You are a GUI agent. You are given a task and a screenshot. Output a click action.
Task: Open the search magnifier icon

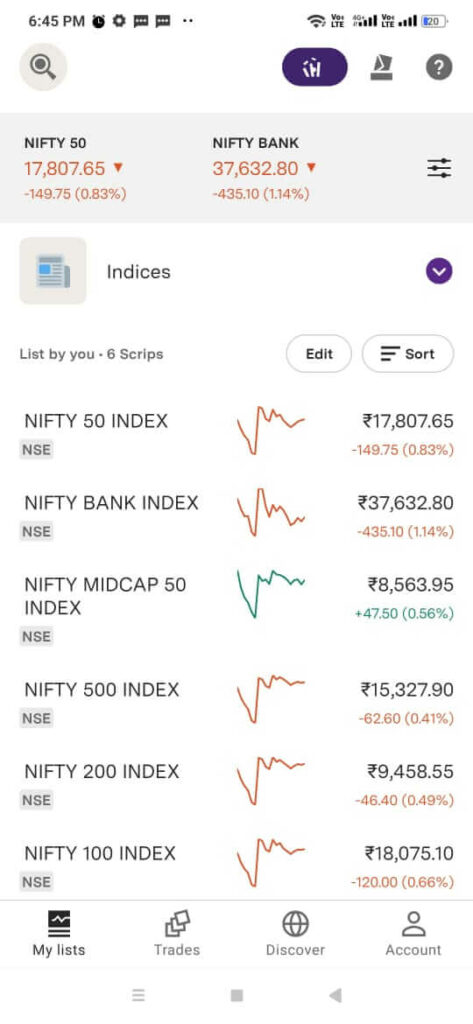[43, 67]
